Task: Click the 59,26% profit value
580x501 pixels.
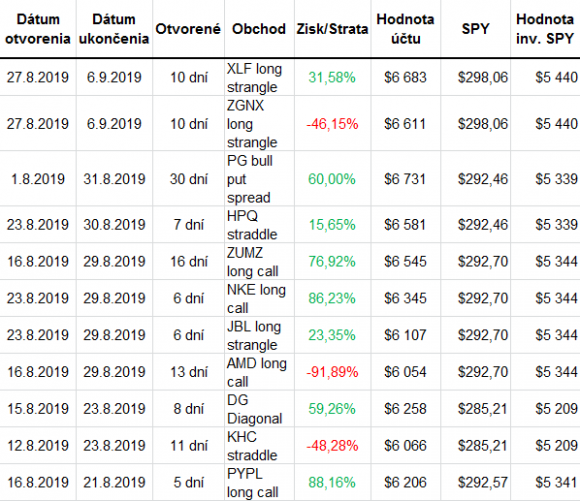Action: pyautogui.click(x=332, y=409)
